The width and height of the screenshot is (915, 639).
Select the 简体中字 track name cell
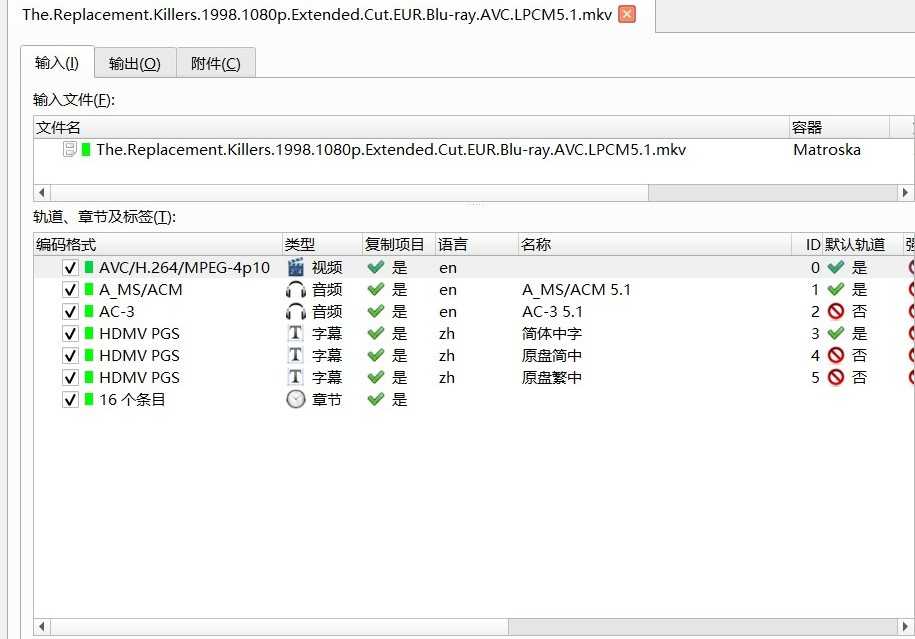(x=551, y=334)
